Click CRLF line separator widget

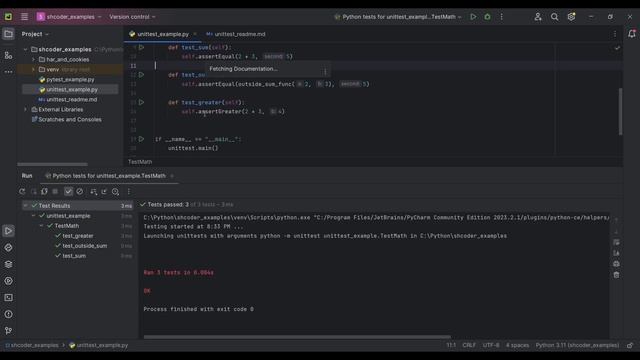coord(469,345)
